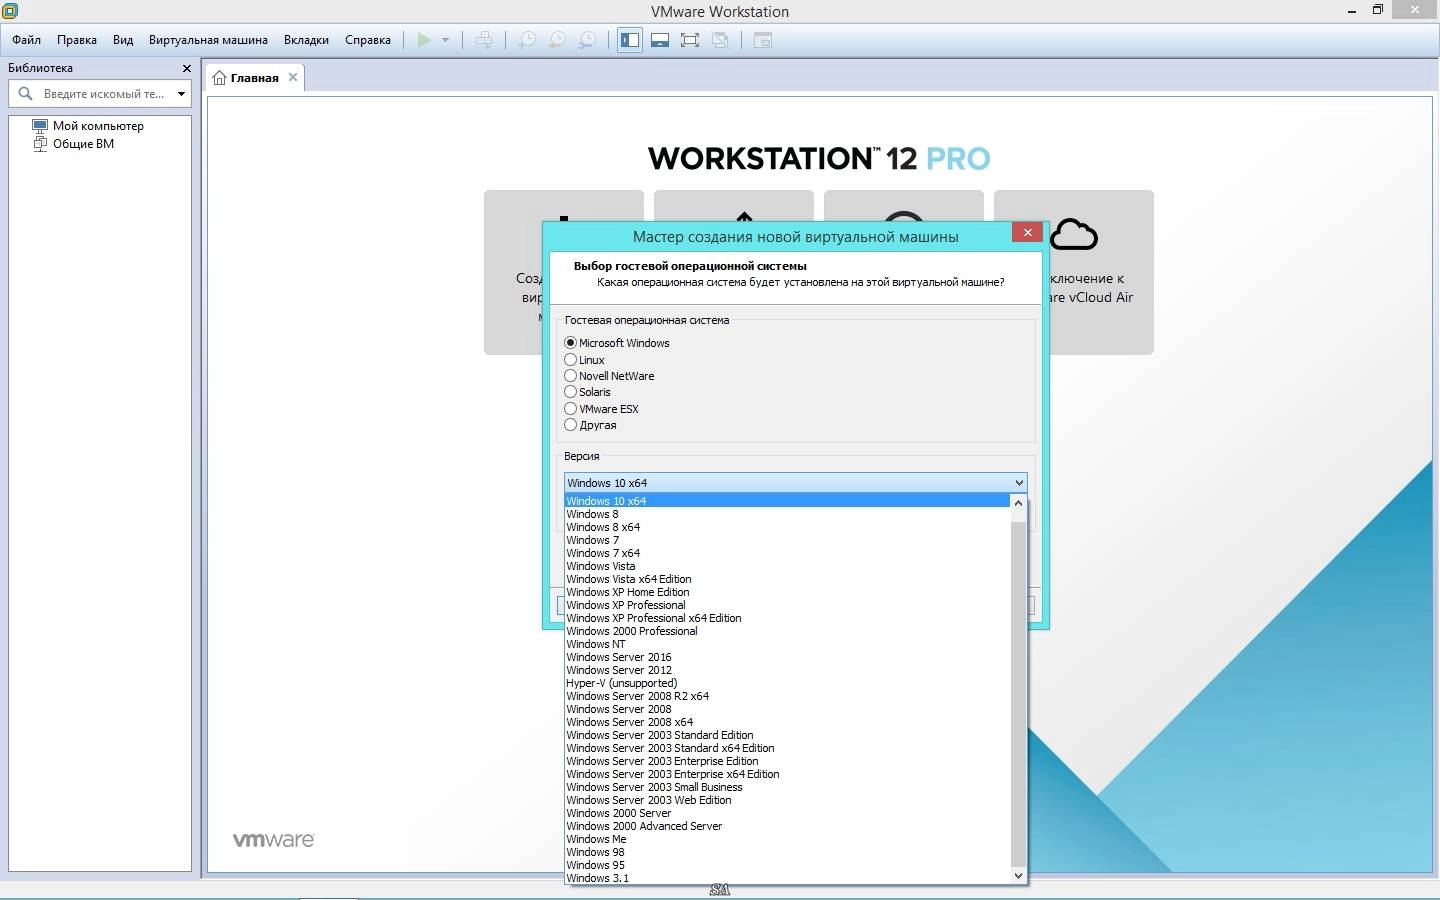
Task: Click the Power On play icon
Action: coord(424,40)
